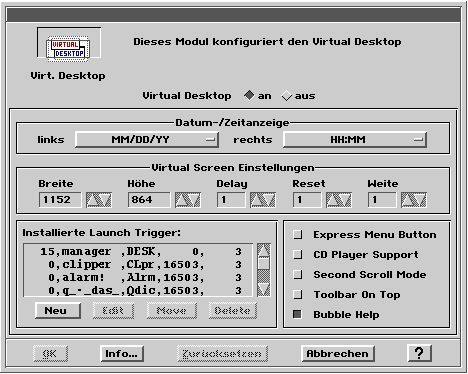Select the 'aus' radio button
This screenshot has width=468, height=374.
[287, 96]
